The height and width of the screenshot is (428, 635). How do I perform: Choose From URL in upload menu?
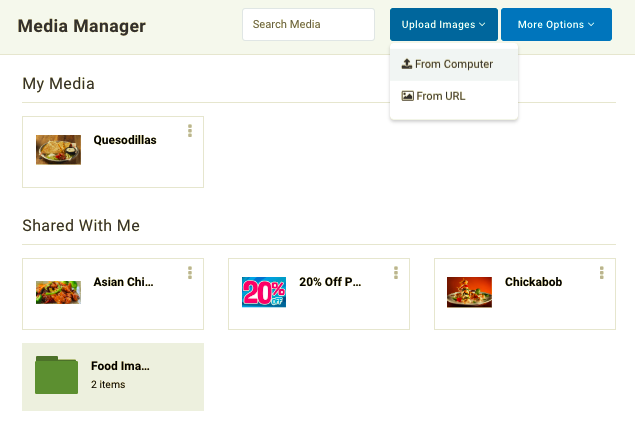click(454, 96)
